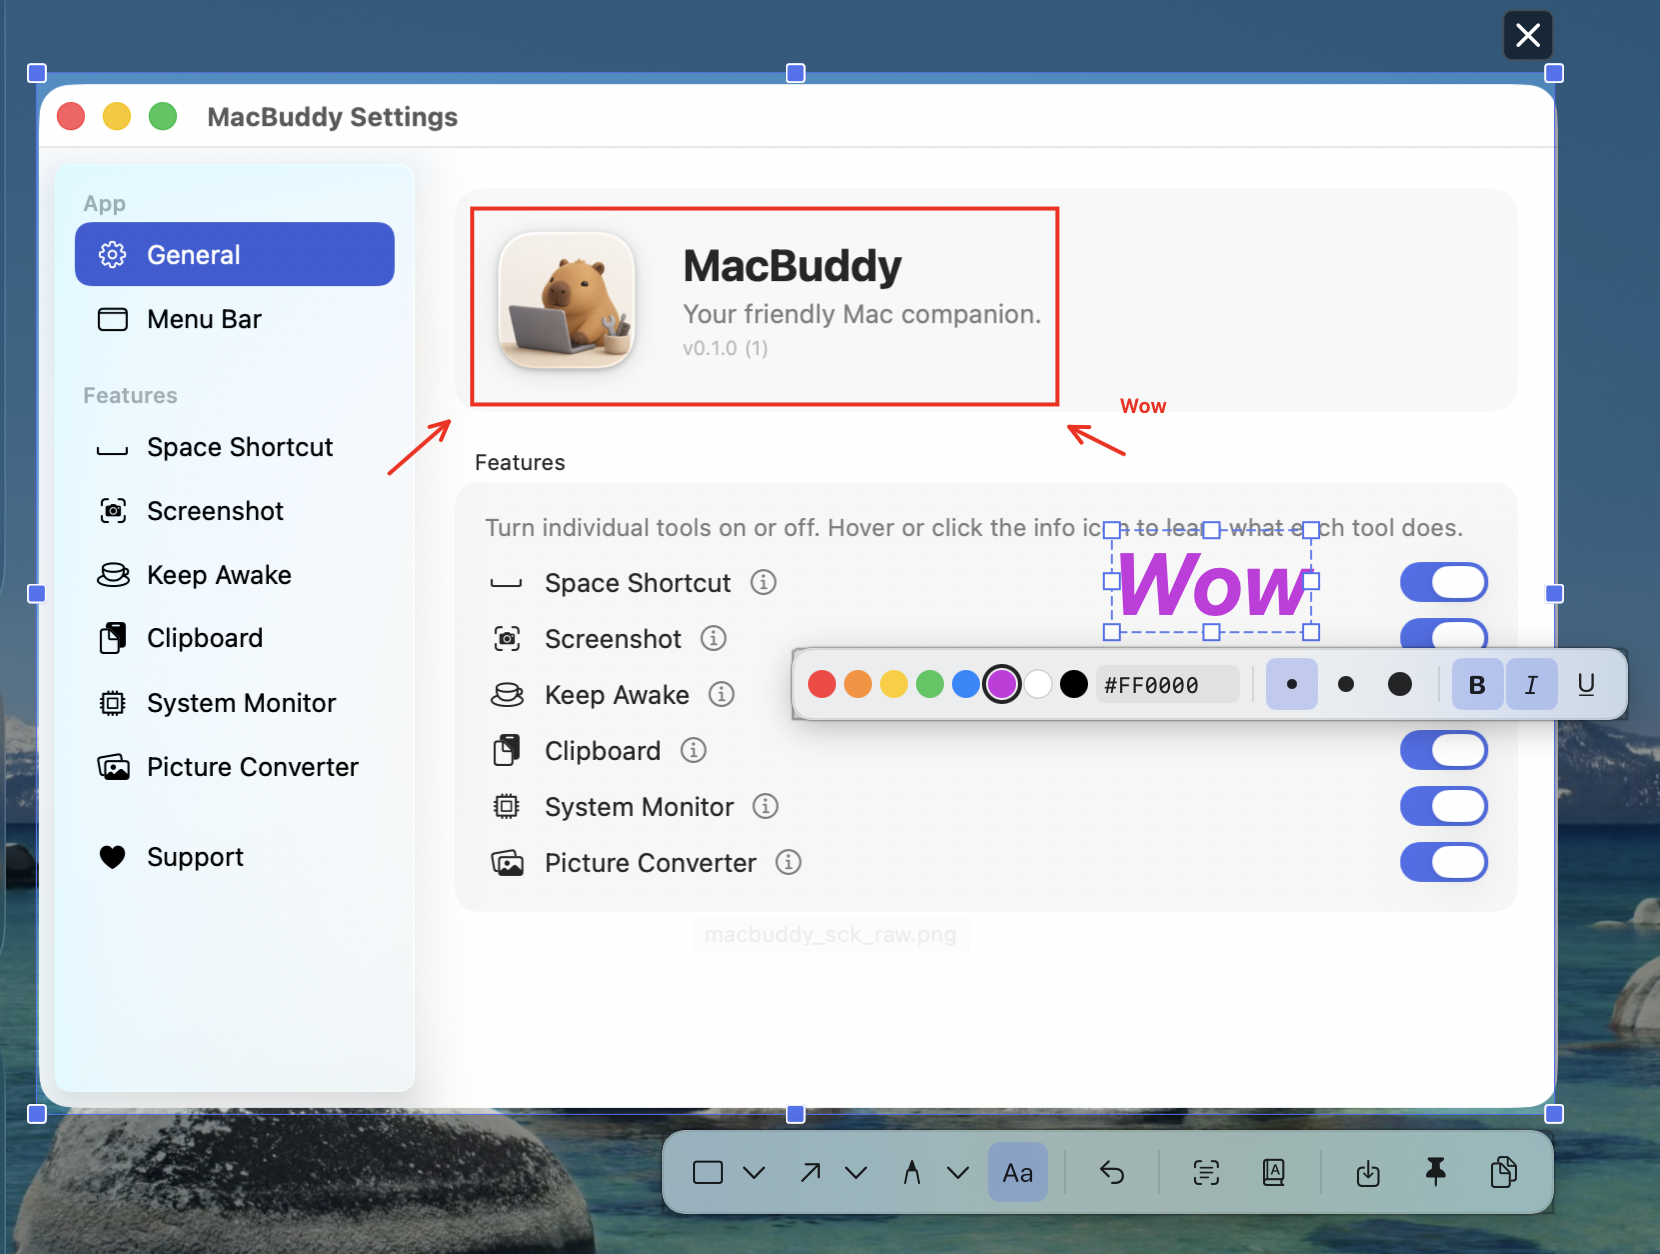Click the info icon beside Keep Awake
Viewport: 1660px width, 1254px height.
pyautogui.click(x=722, y=694)
